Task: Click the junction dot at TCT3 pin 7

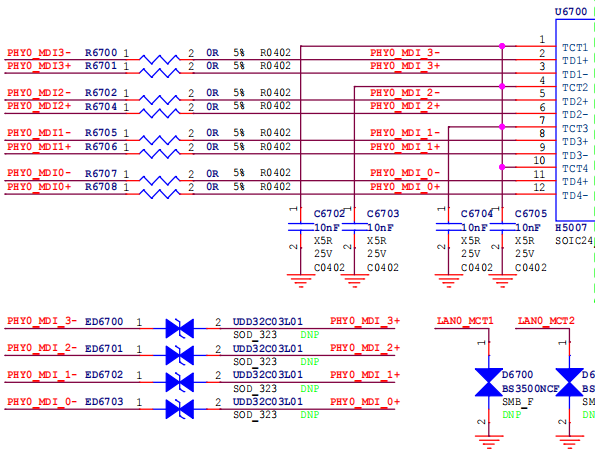Action: pyautogui.click(x=502, y=127)
